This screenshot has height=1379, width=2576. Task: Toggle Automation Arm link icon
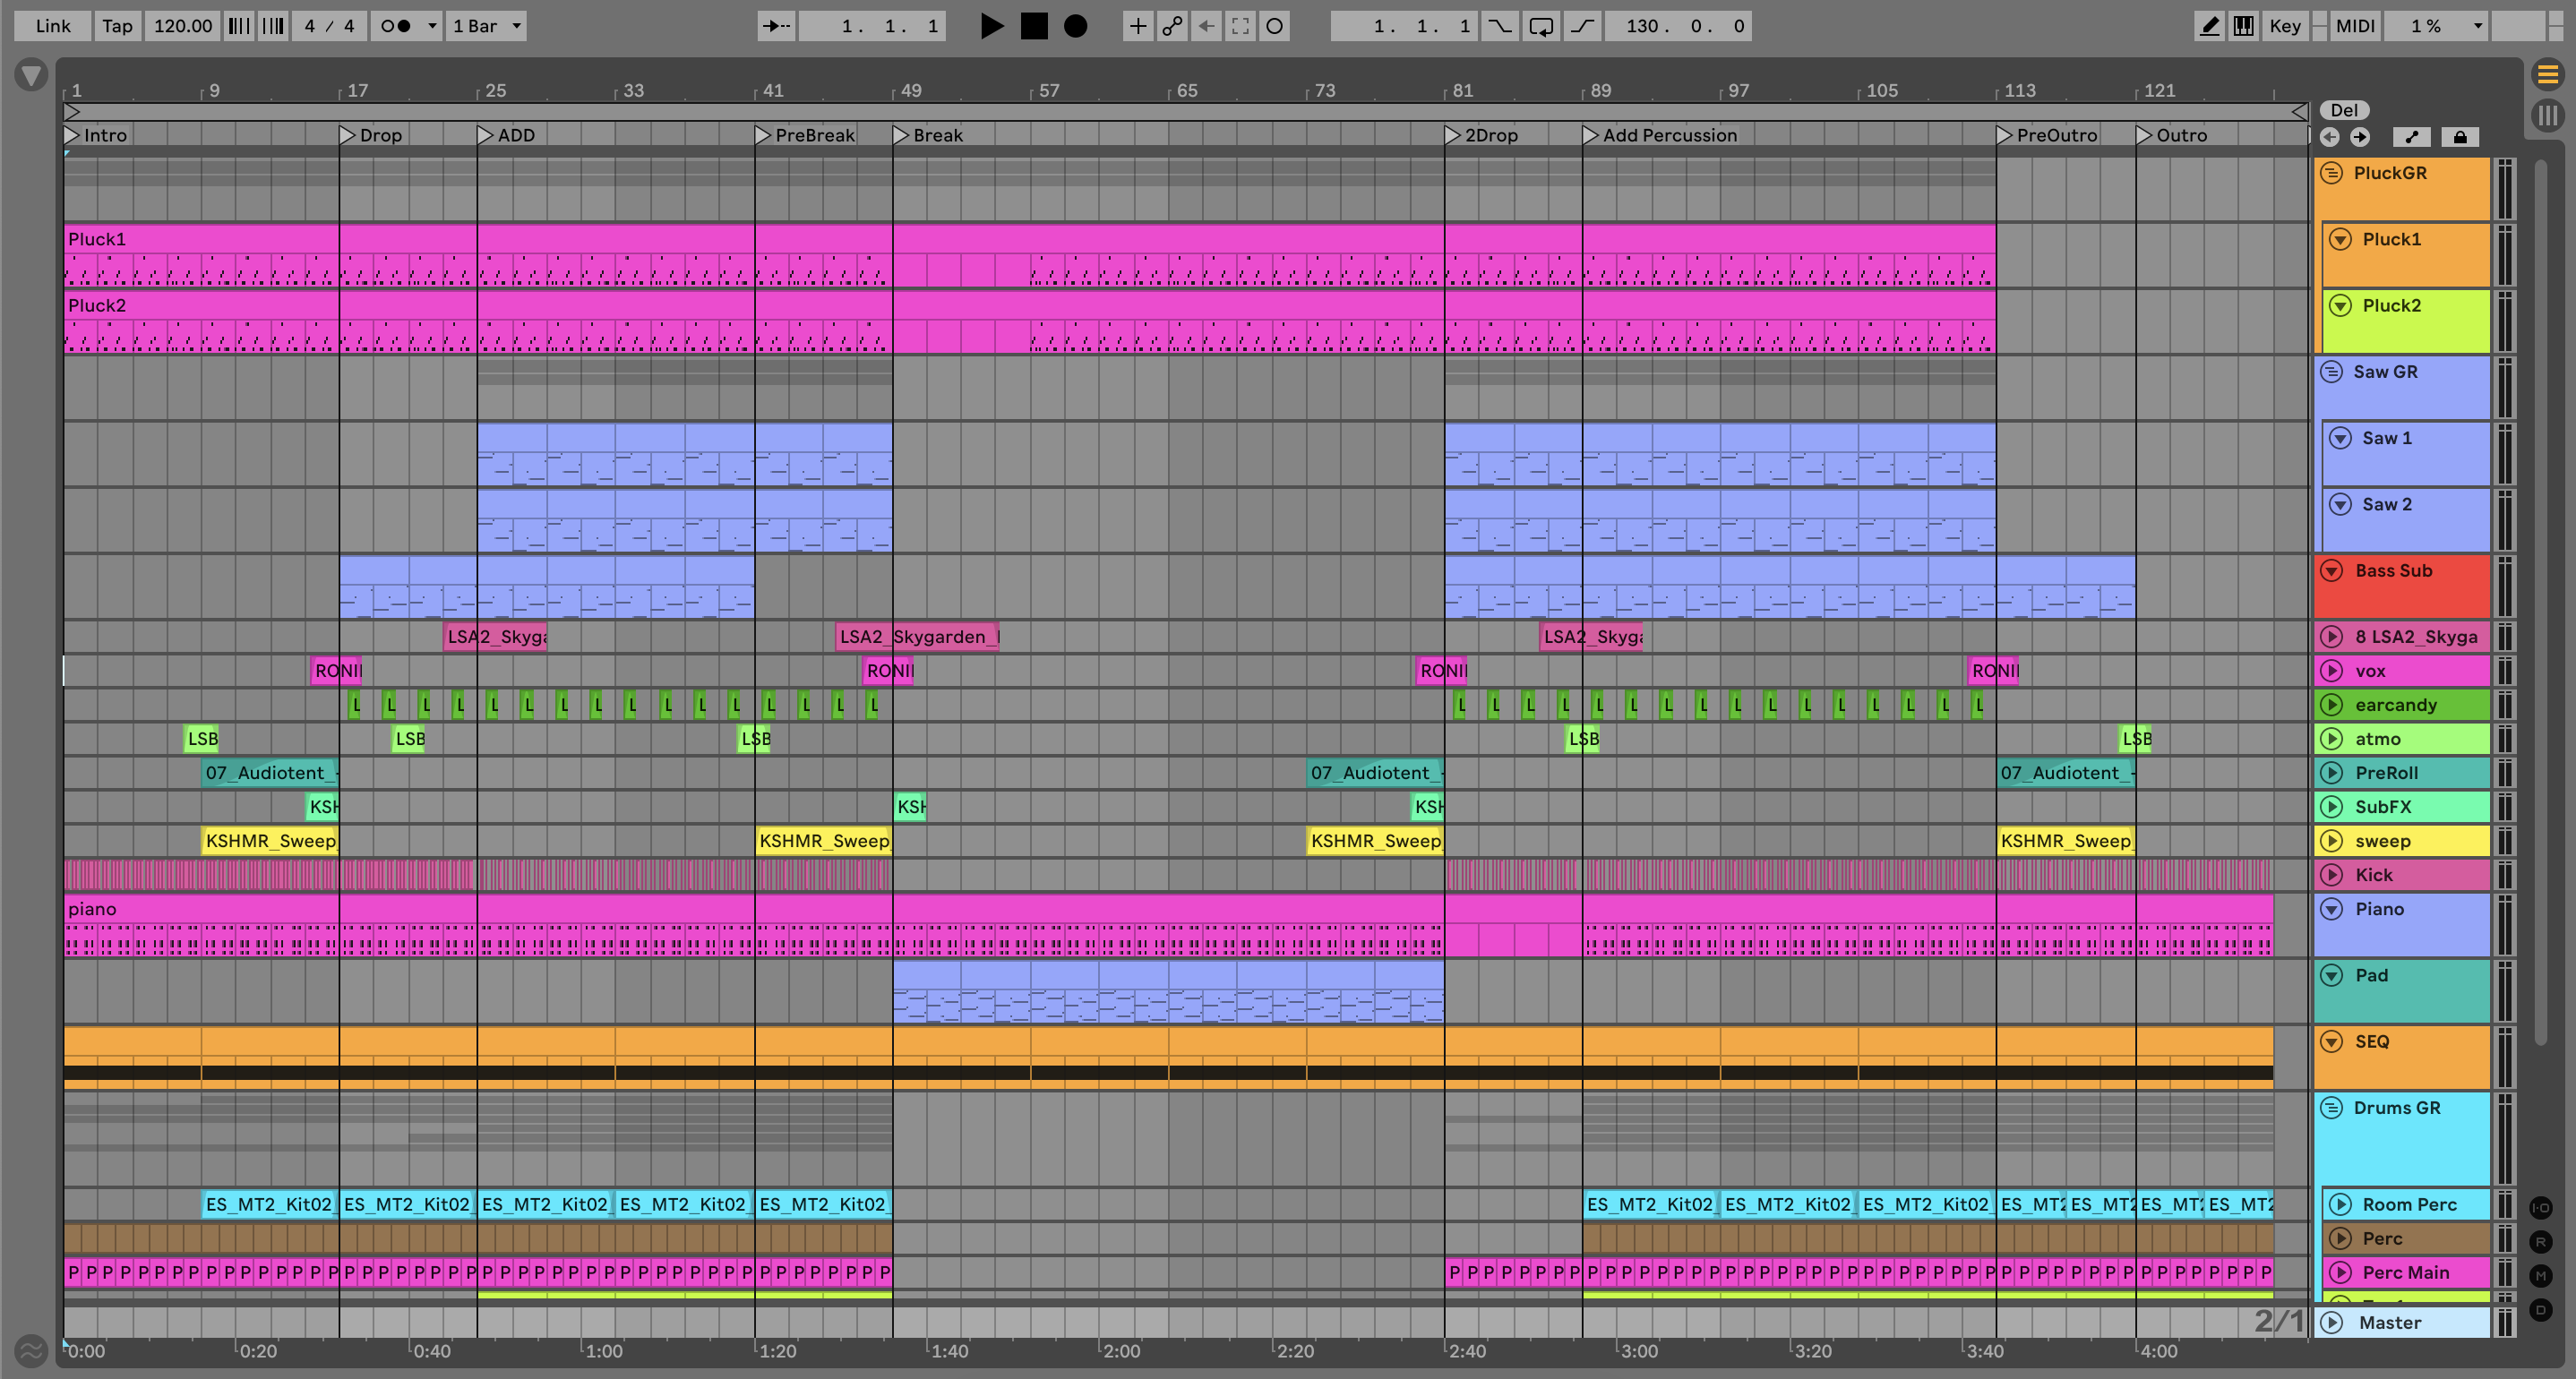1172,26
